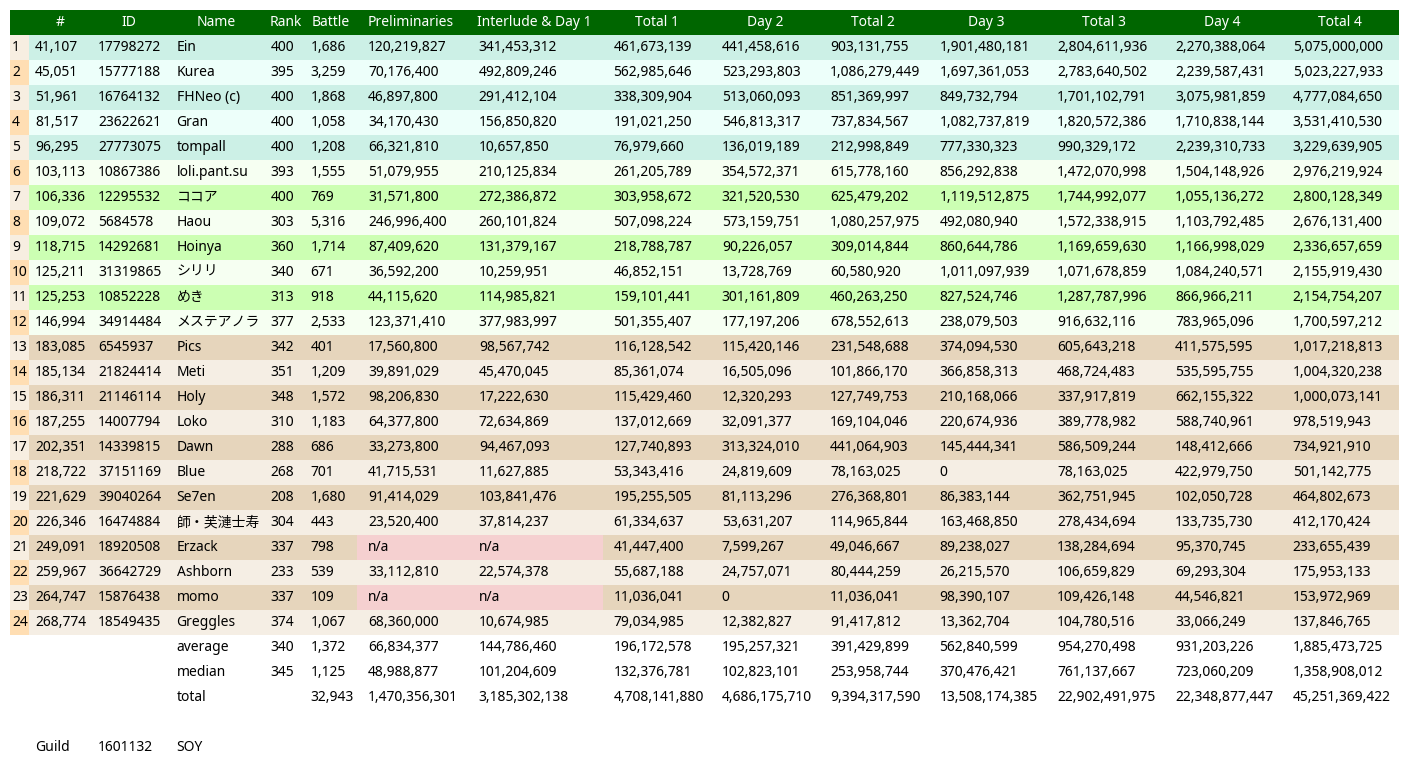Click Ein's ID '17798272'

click(129, 46)
